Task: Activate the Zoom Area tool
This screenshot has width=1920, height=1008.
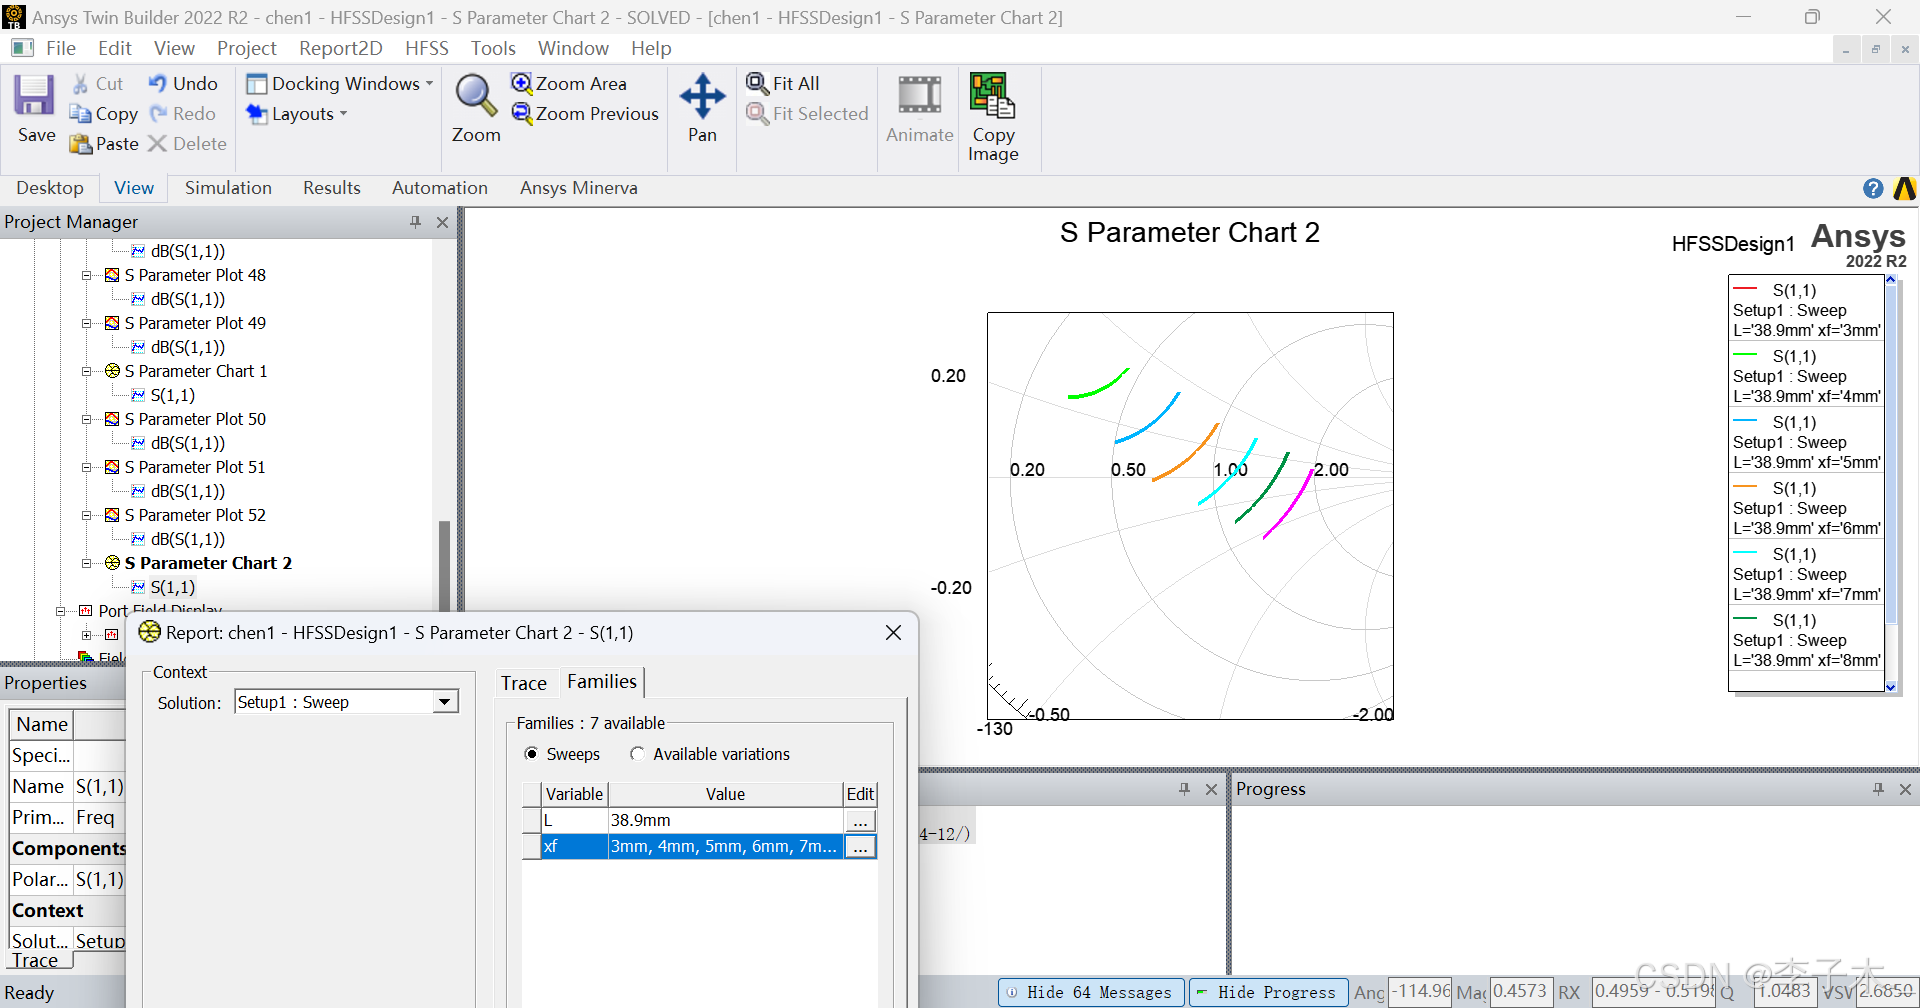Action: [x=522, y=83]
